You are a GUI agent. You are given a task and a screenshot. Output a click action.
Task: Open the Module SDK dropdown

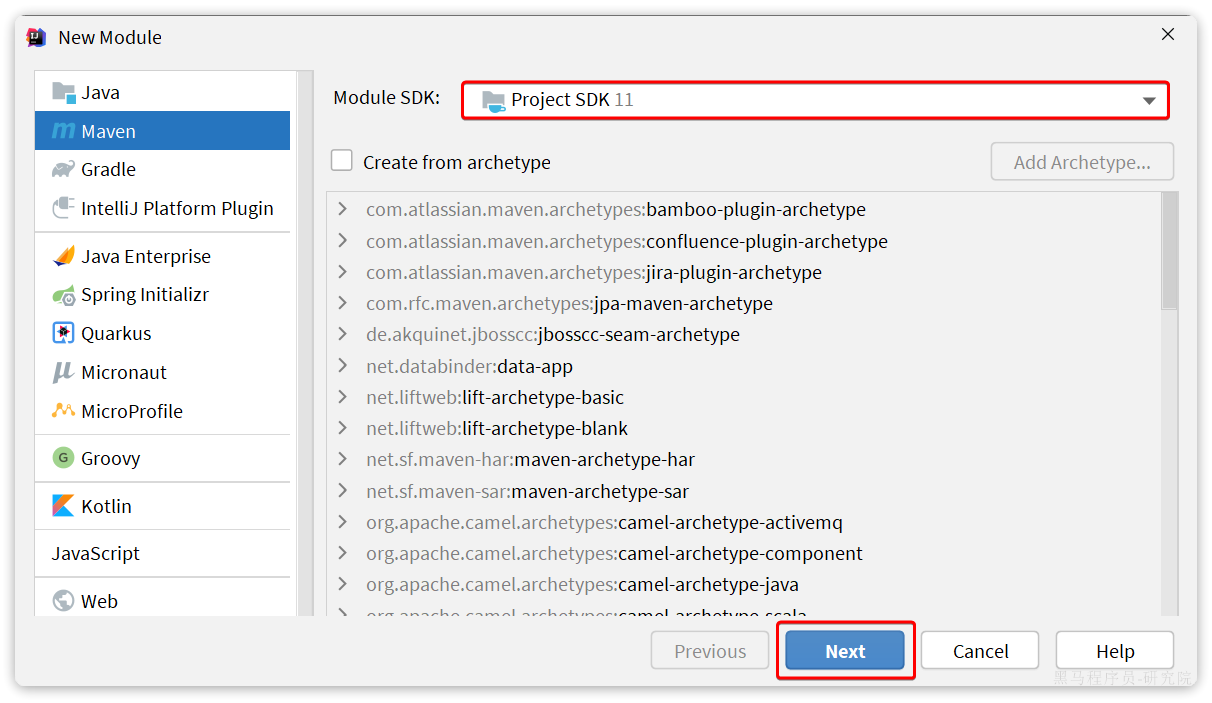point(815,100)
